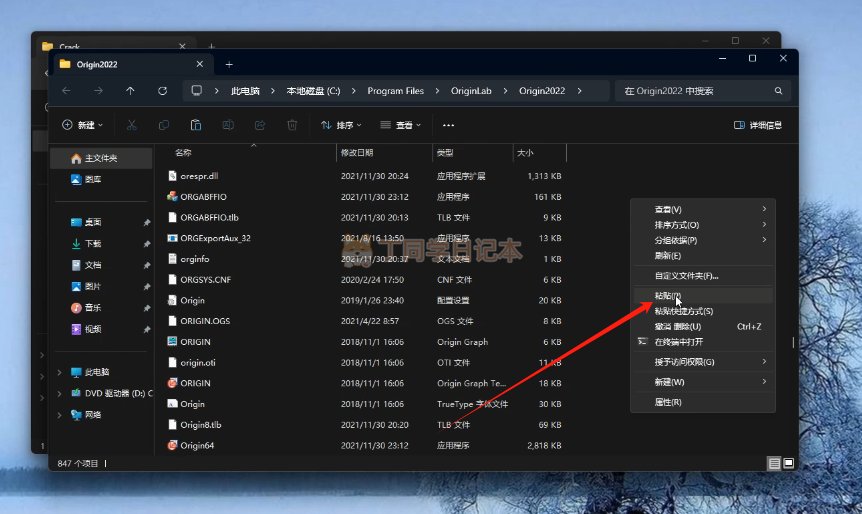Add a new tab with plus button

point(229,64)
